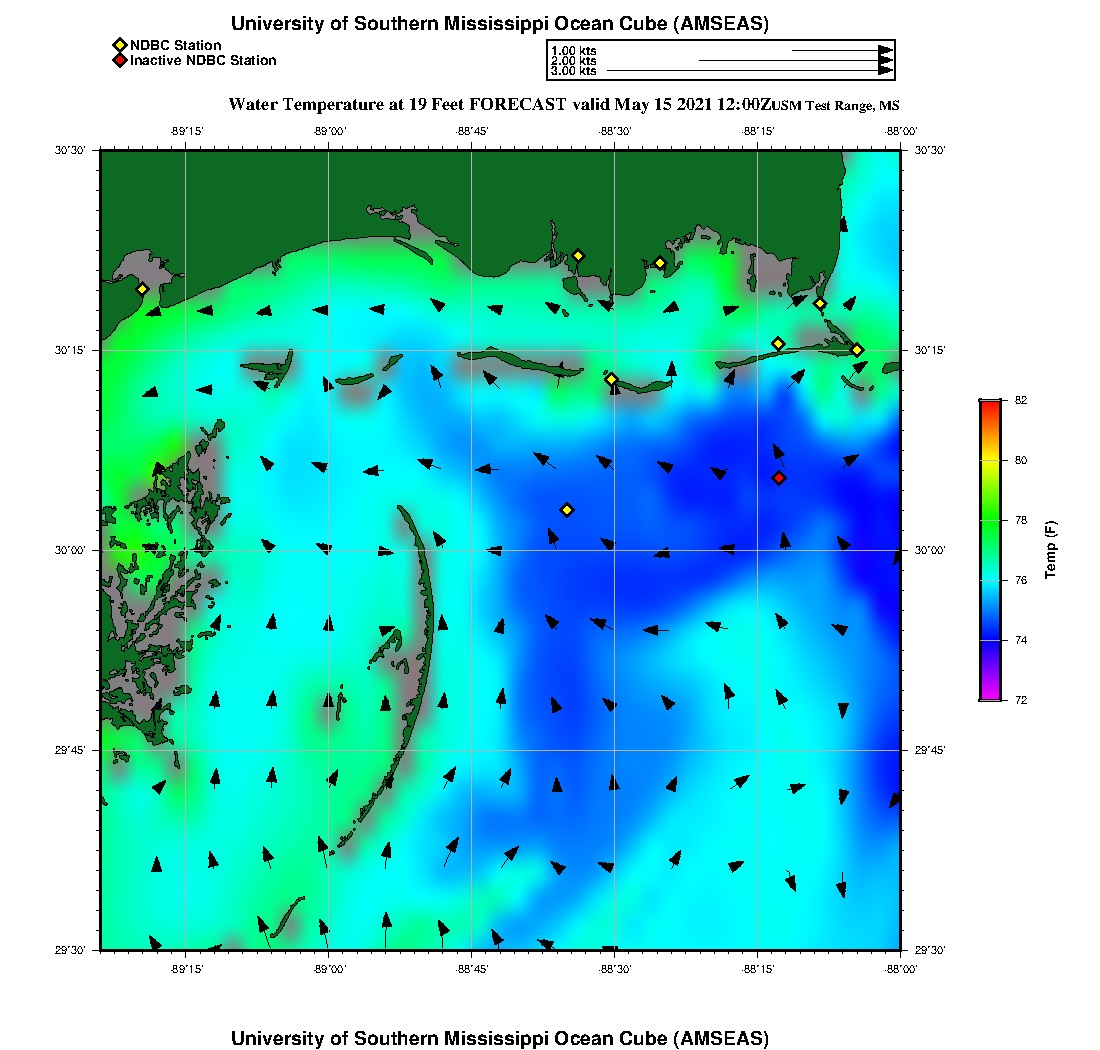Click the 'NDBC Station' legend text
The image size is (1100, 1050).
coord(175,46)
